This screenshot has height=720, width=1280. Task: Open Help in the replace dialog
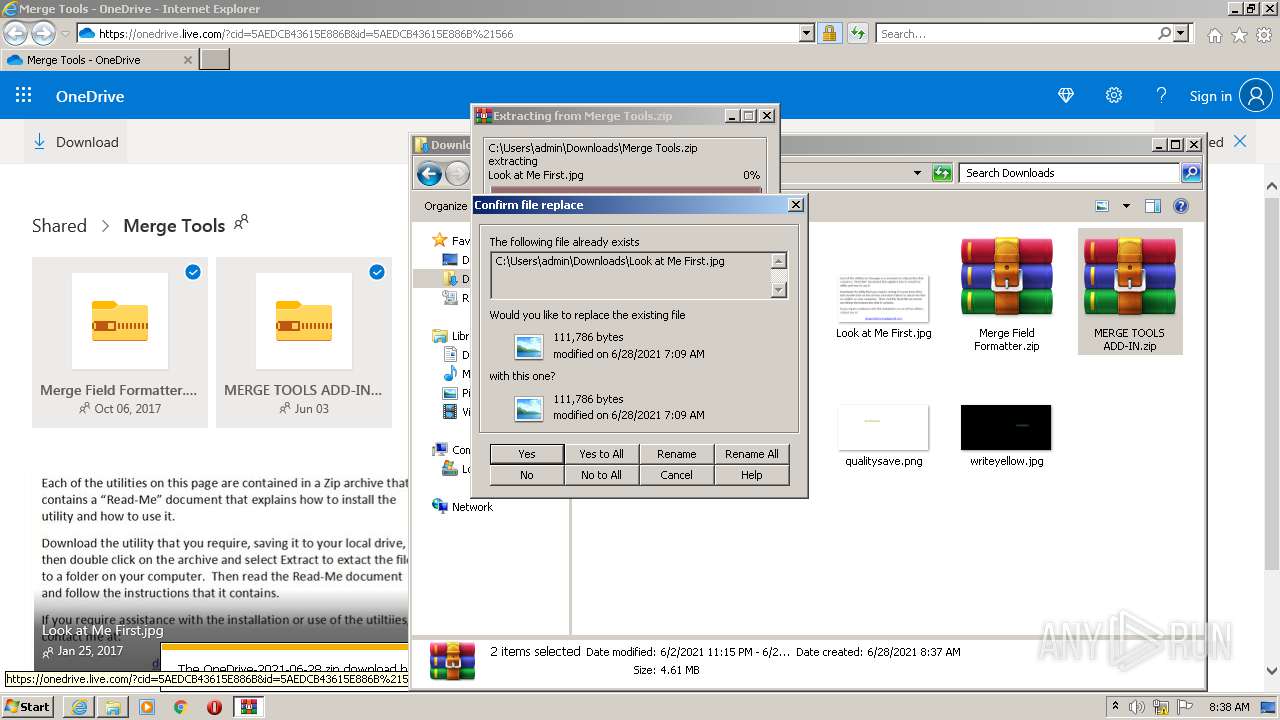click(751, 475)
